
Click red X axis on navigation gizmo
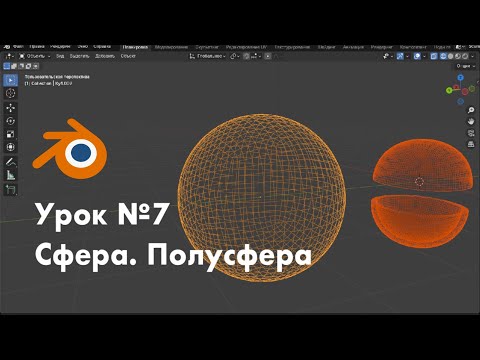456,87
